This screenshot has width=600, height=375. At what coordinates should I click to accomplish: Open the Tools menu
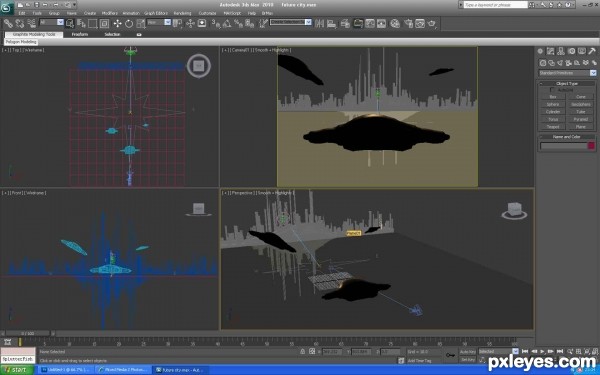click(37, 13)
